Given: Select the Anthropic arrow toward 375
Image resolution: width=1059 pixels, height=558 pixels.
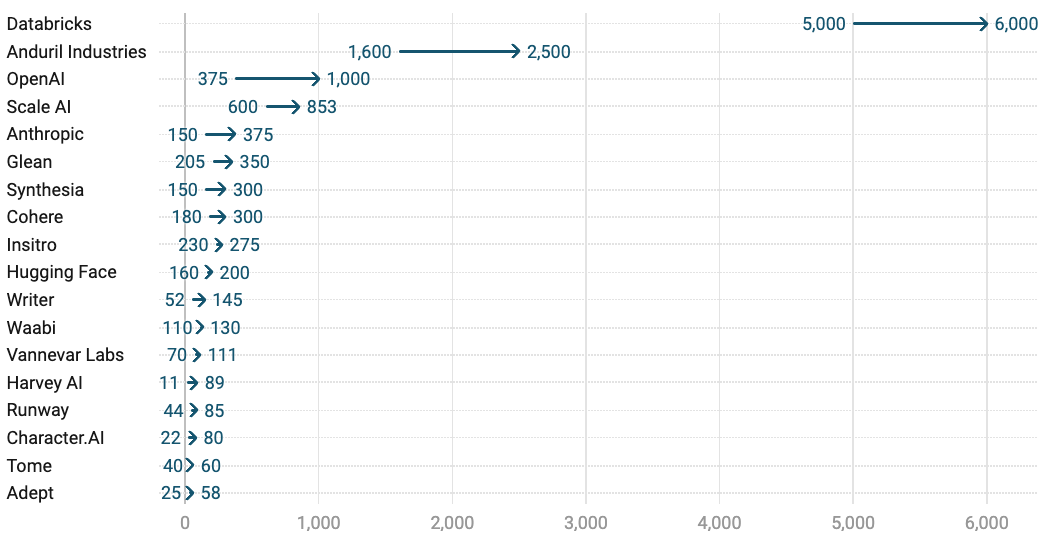Looking at the screenshot, I should [x=220, y=134].
